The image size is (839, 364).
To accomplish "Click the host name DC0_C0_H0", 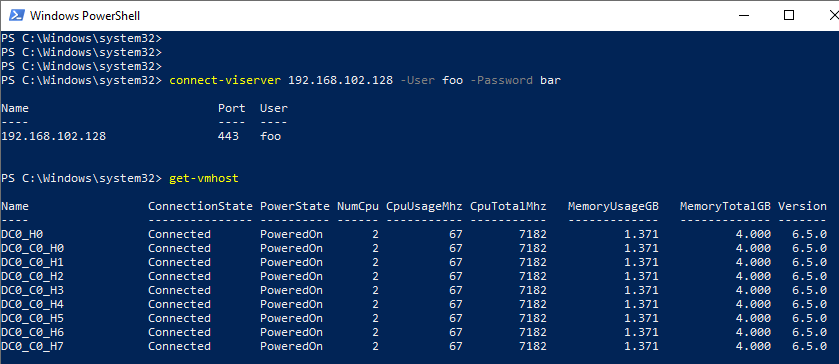I will click(x=33, y=248).
